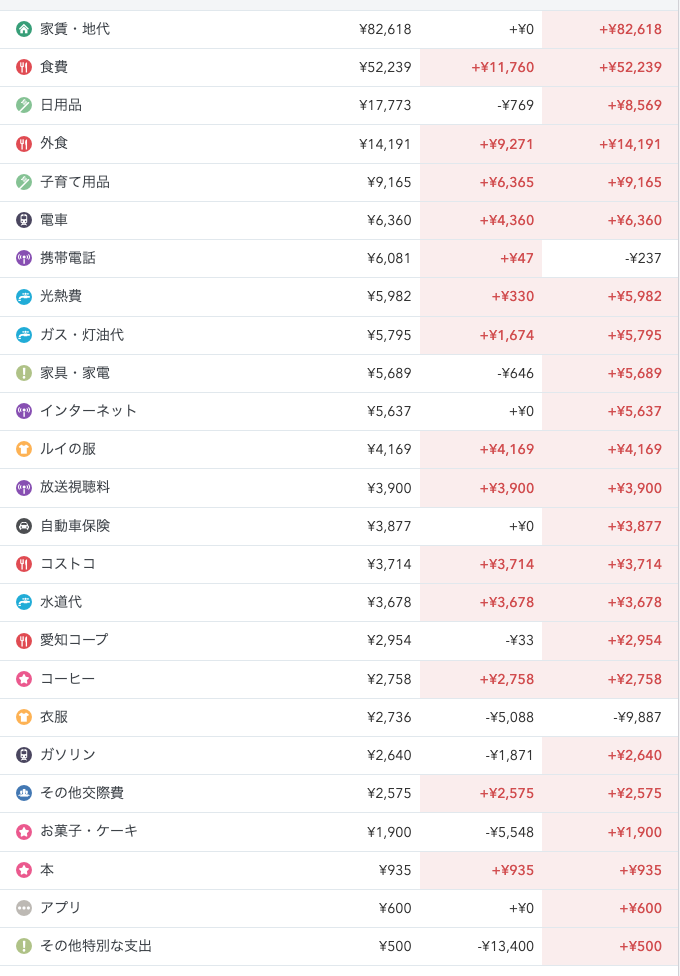Click the signal icon beside 携帯電話
The width and height of the screenshot is (680, 976).
(x=24, y=258)
